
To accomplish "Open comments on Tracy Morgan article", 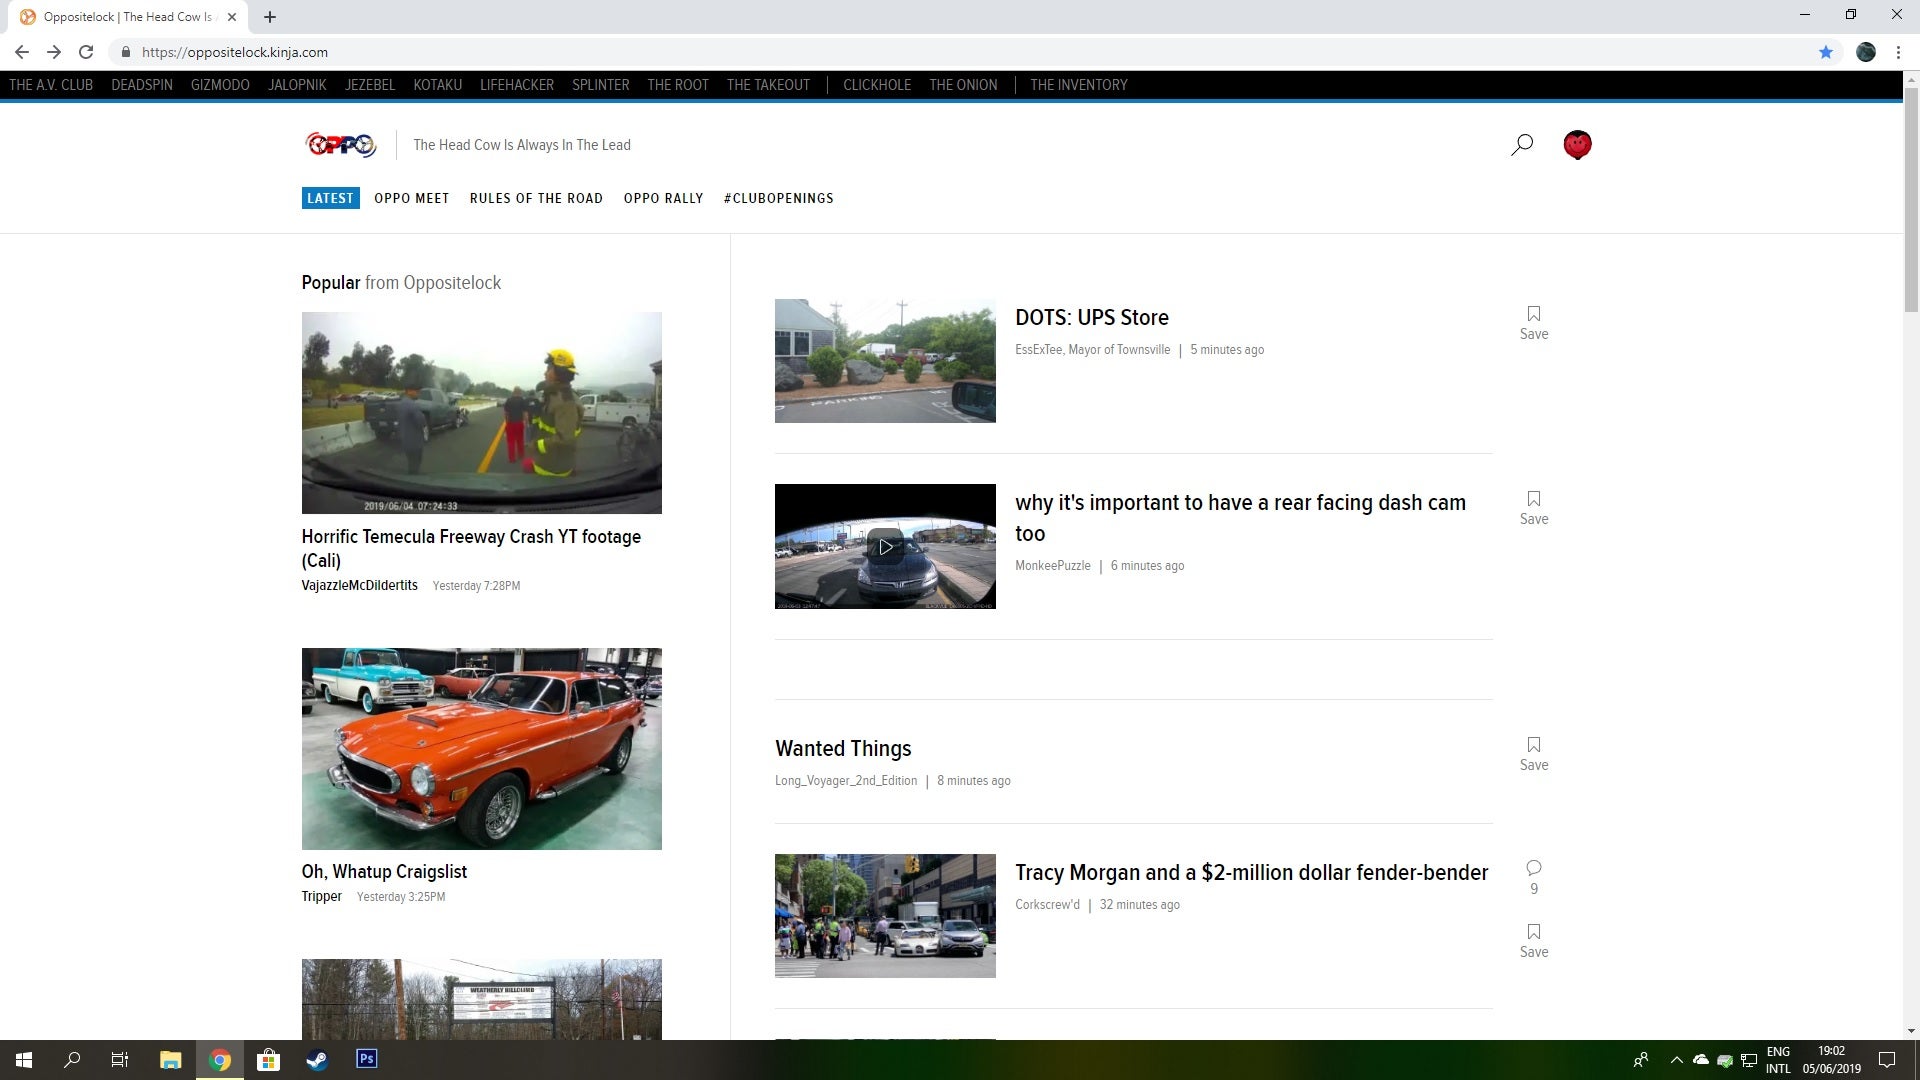I will point(1533,877).
